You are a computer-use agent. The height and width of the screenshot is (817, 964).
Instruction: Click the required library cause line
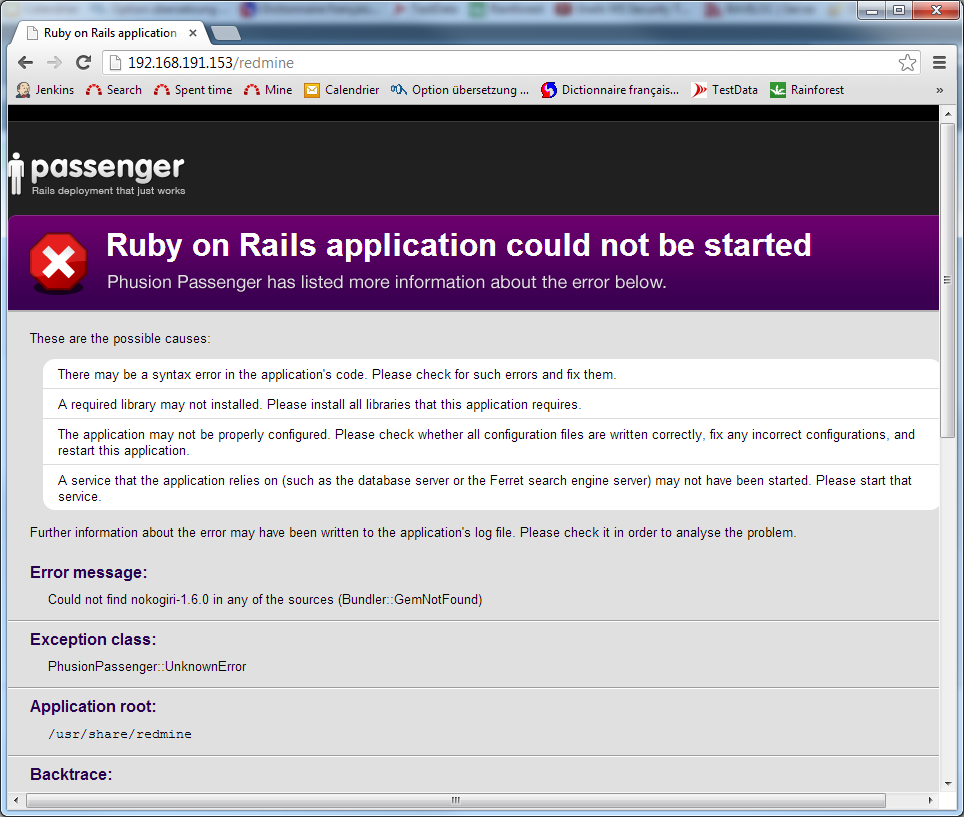pyautogui.click(x=320, y=405)
